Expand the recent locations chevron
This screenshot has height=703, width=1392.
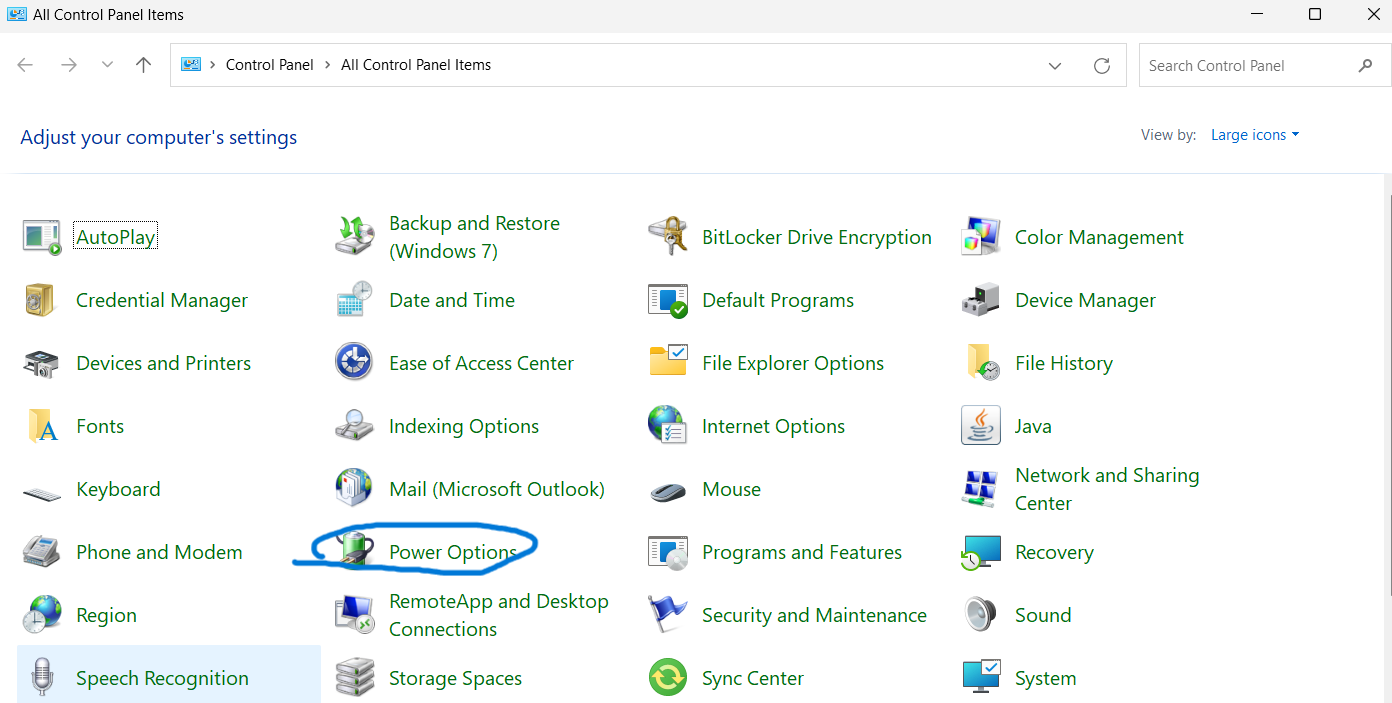108,66
